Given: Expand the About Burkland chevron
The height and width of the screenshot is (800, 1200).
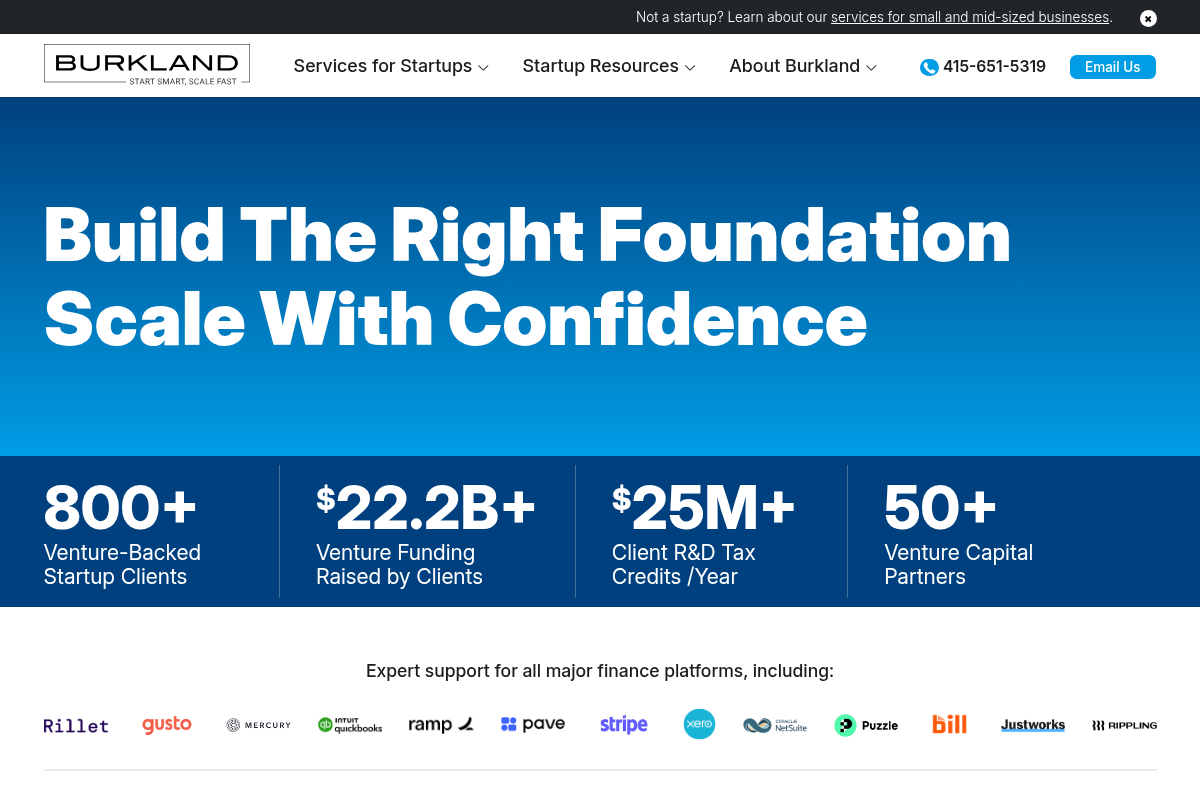Looking at the screenshot, I should 871,68.
